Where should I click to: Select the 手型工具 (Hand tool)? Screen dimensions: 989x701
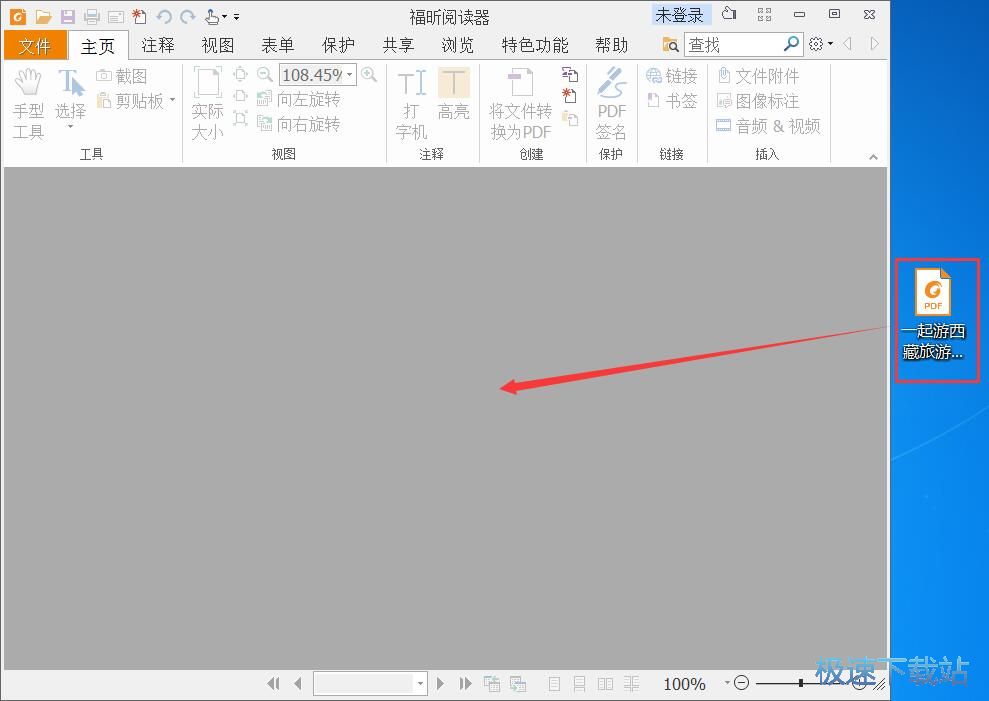click(x=28, y=102)
